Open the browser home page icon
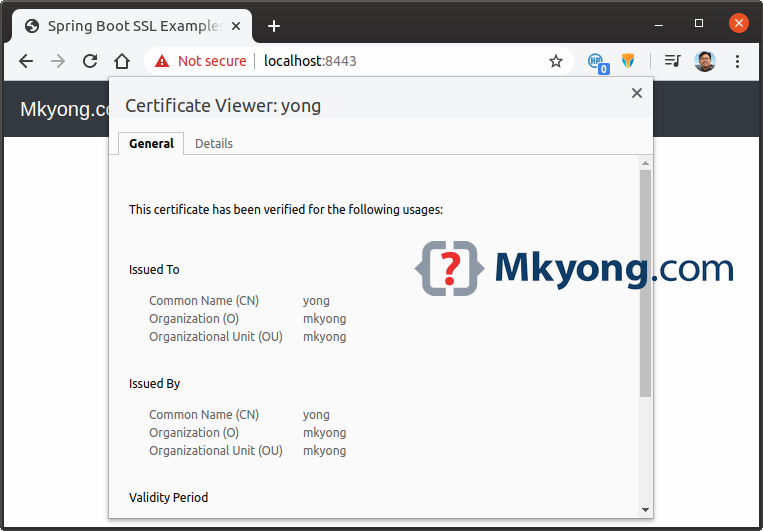Viewport: 763px width, 531px height. (122, 61)
